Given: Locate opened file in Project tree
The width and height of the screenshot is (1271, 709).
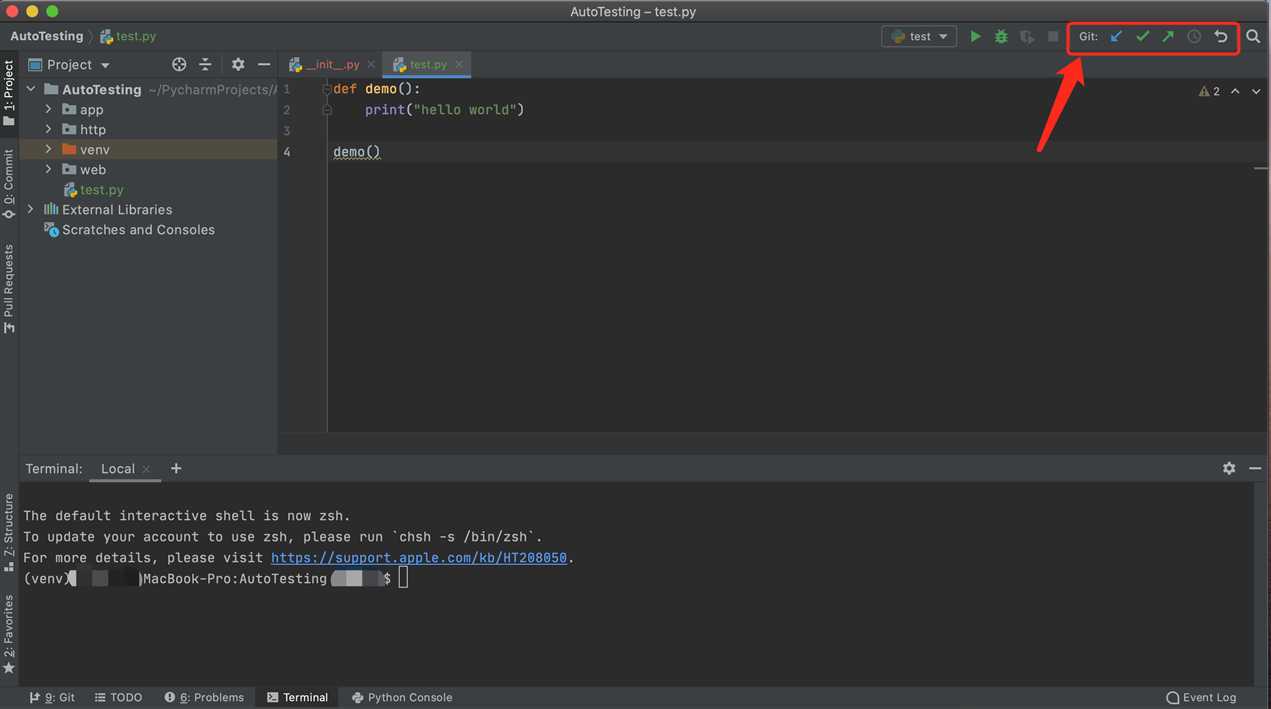Looking at the screenshot, I should click(x=179, y=64).
